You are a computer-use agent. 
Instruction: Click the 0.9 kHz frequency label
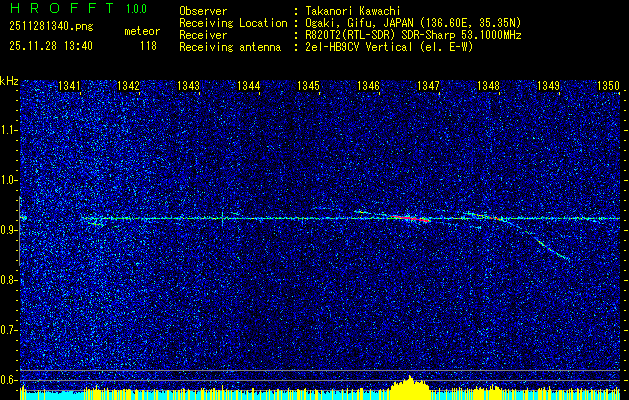pos(7,230)
